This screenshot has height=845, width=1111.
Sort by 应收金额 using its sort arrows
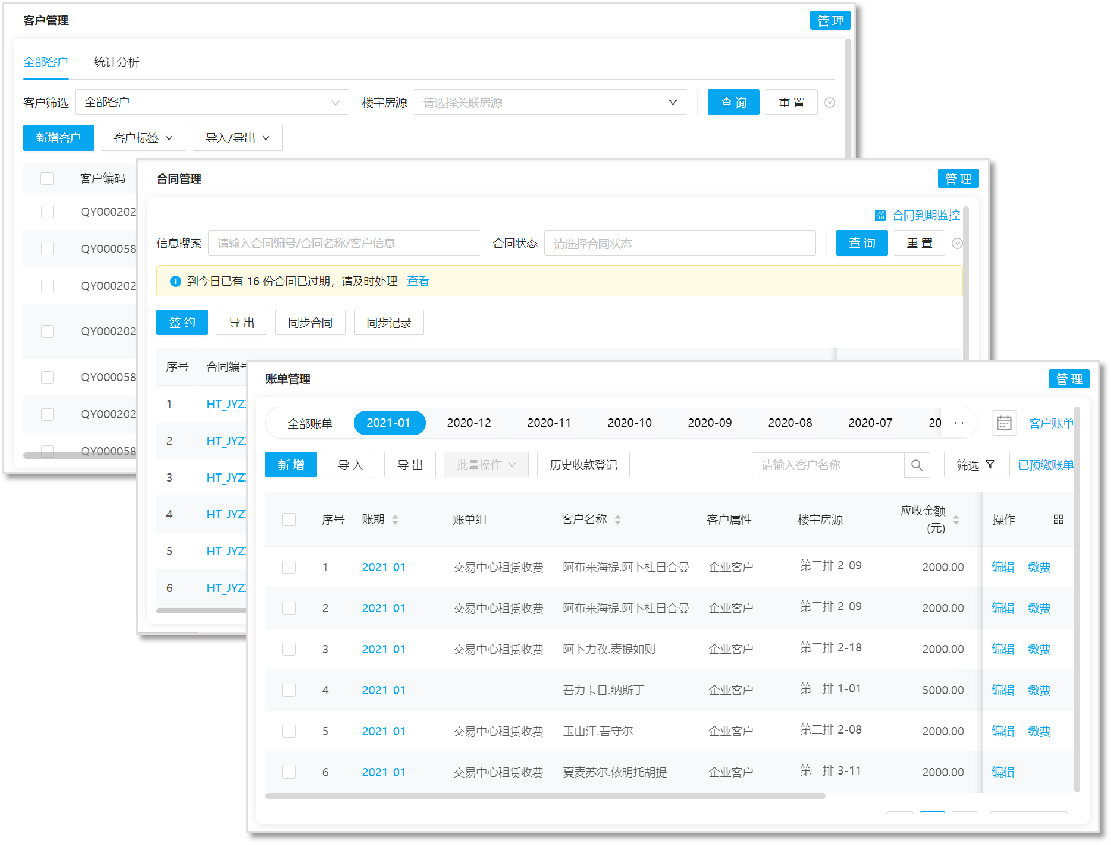[956, 520]
